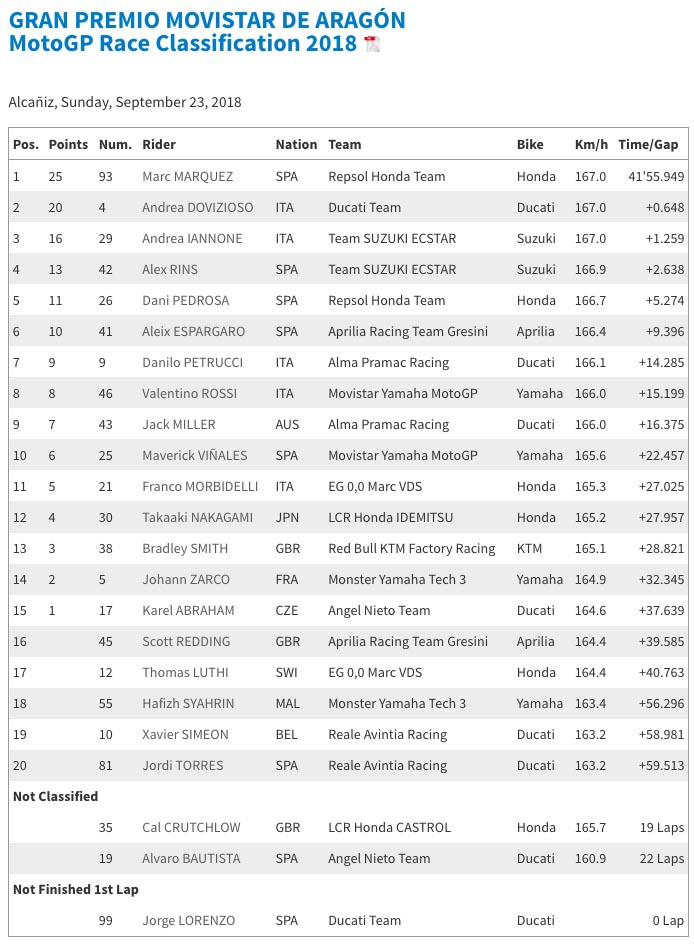Image resolution: width=694 pixels, height=946 pixels.
Task: Select rider Andrea DOVIZIOSO
Action: coord(198,207)
